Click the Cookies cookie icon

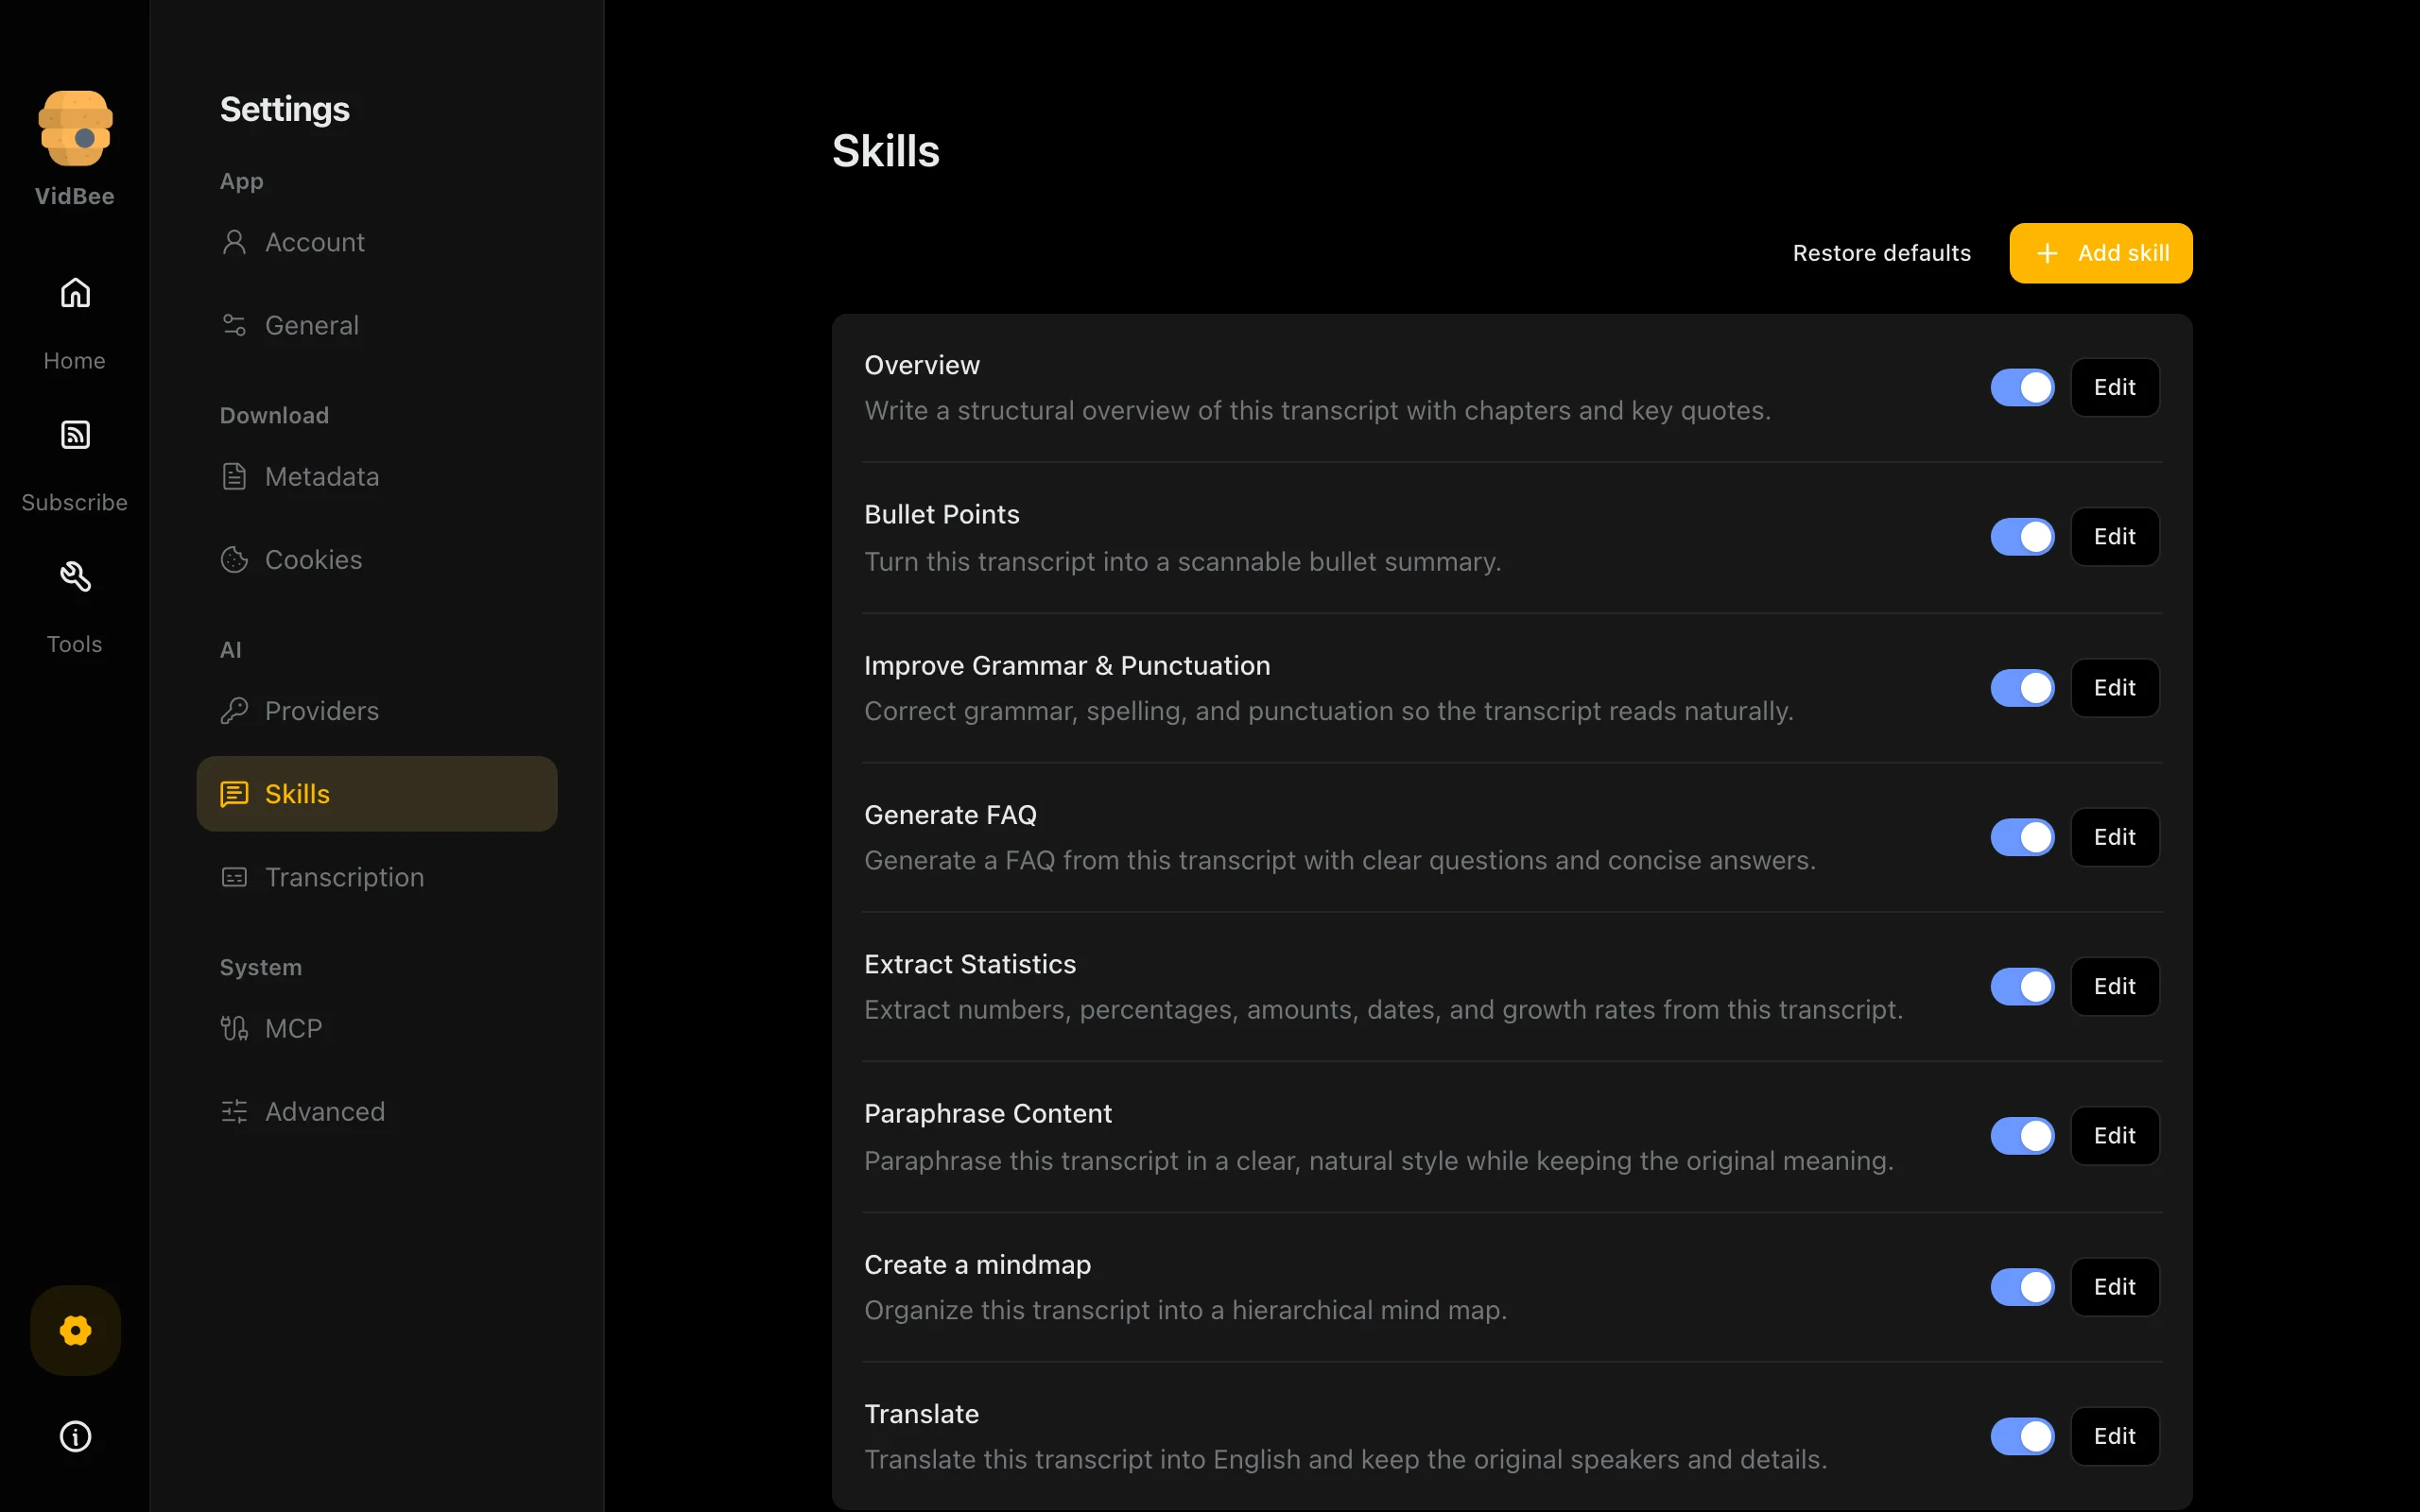coord(234,559)
